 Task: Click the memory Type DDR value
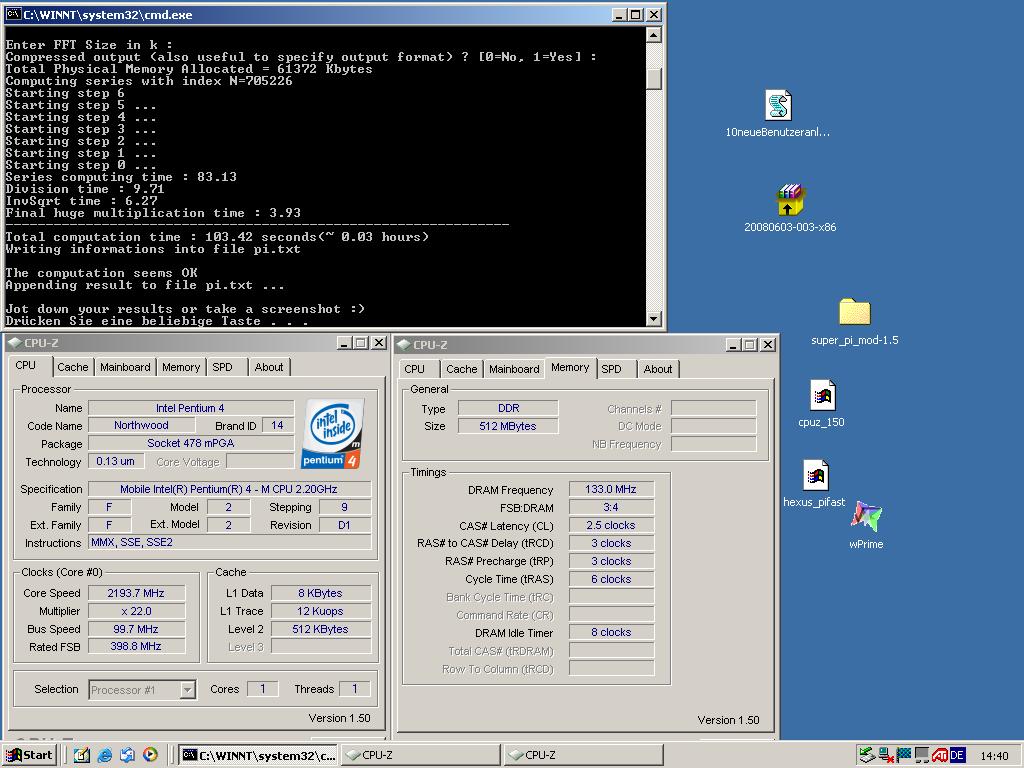coord(507,408)
